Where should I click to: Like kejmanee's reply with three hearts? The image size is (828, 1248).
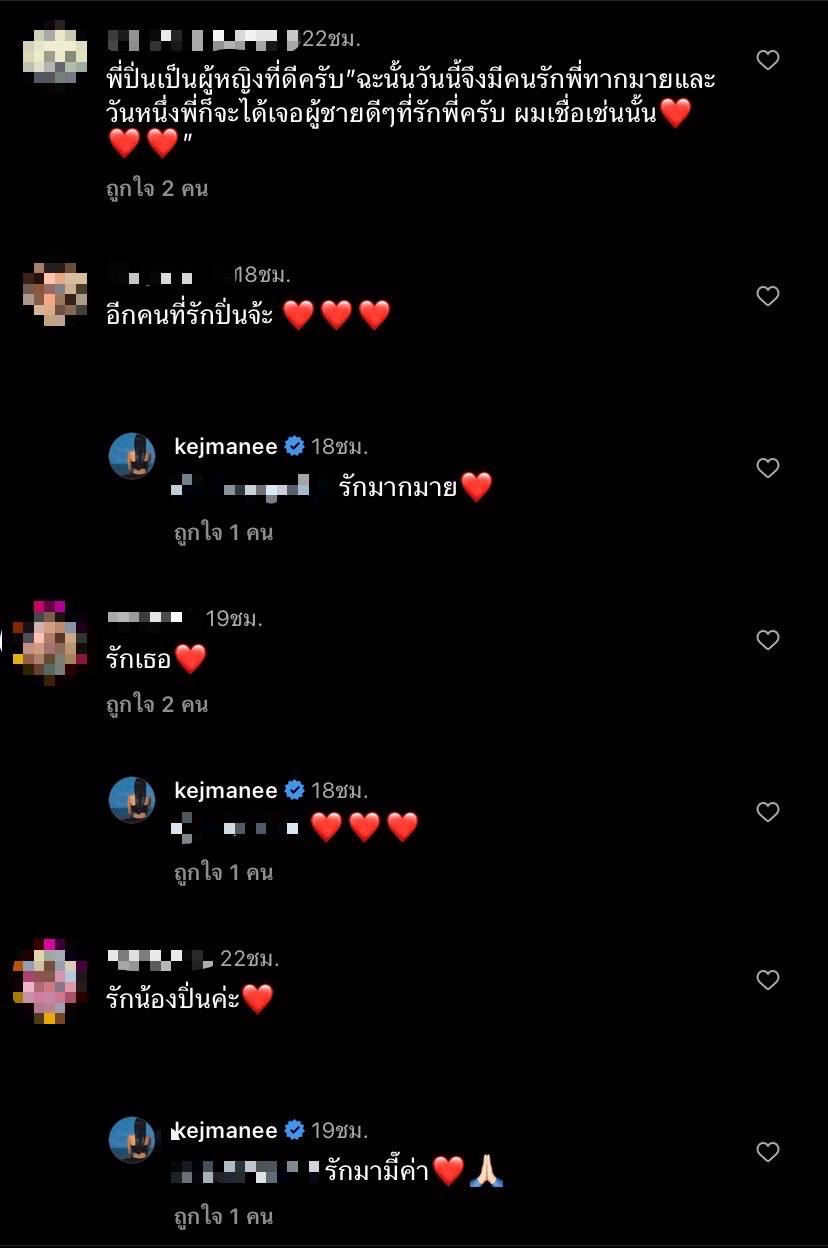(x=768, y=812)
